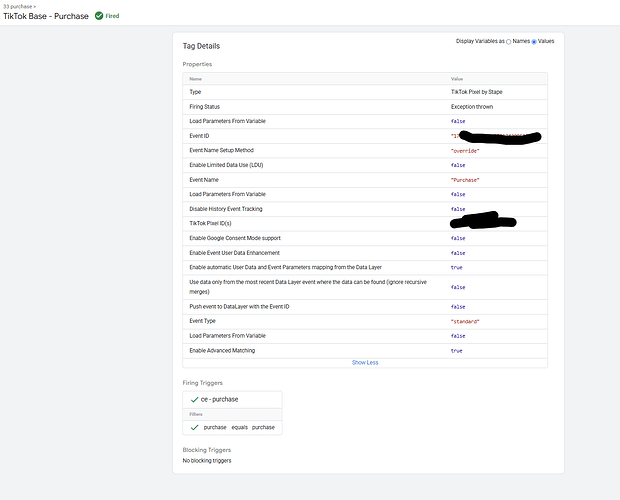Image resolution: width=620 pixels, height=500 pixels.
Task: Click the 'Display Variables as' label
Action: [480, 41]
